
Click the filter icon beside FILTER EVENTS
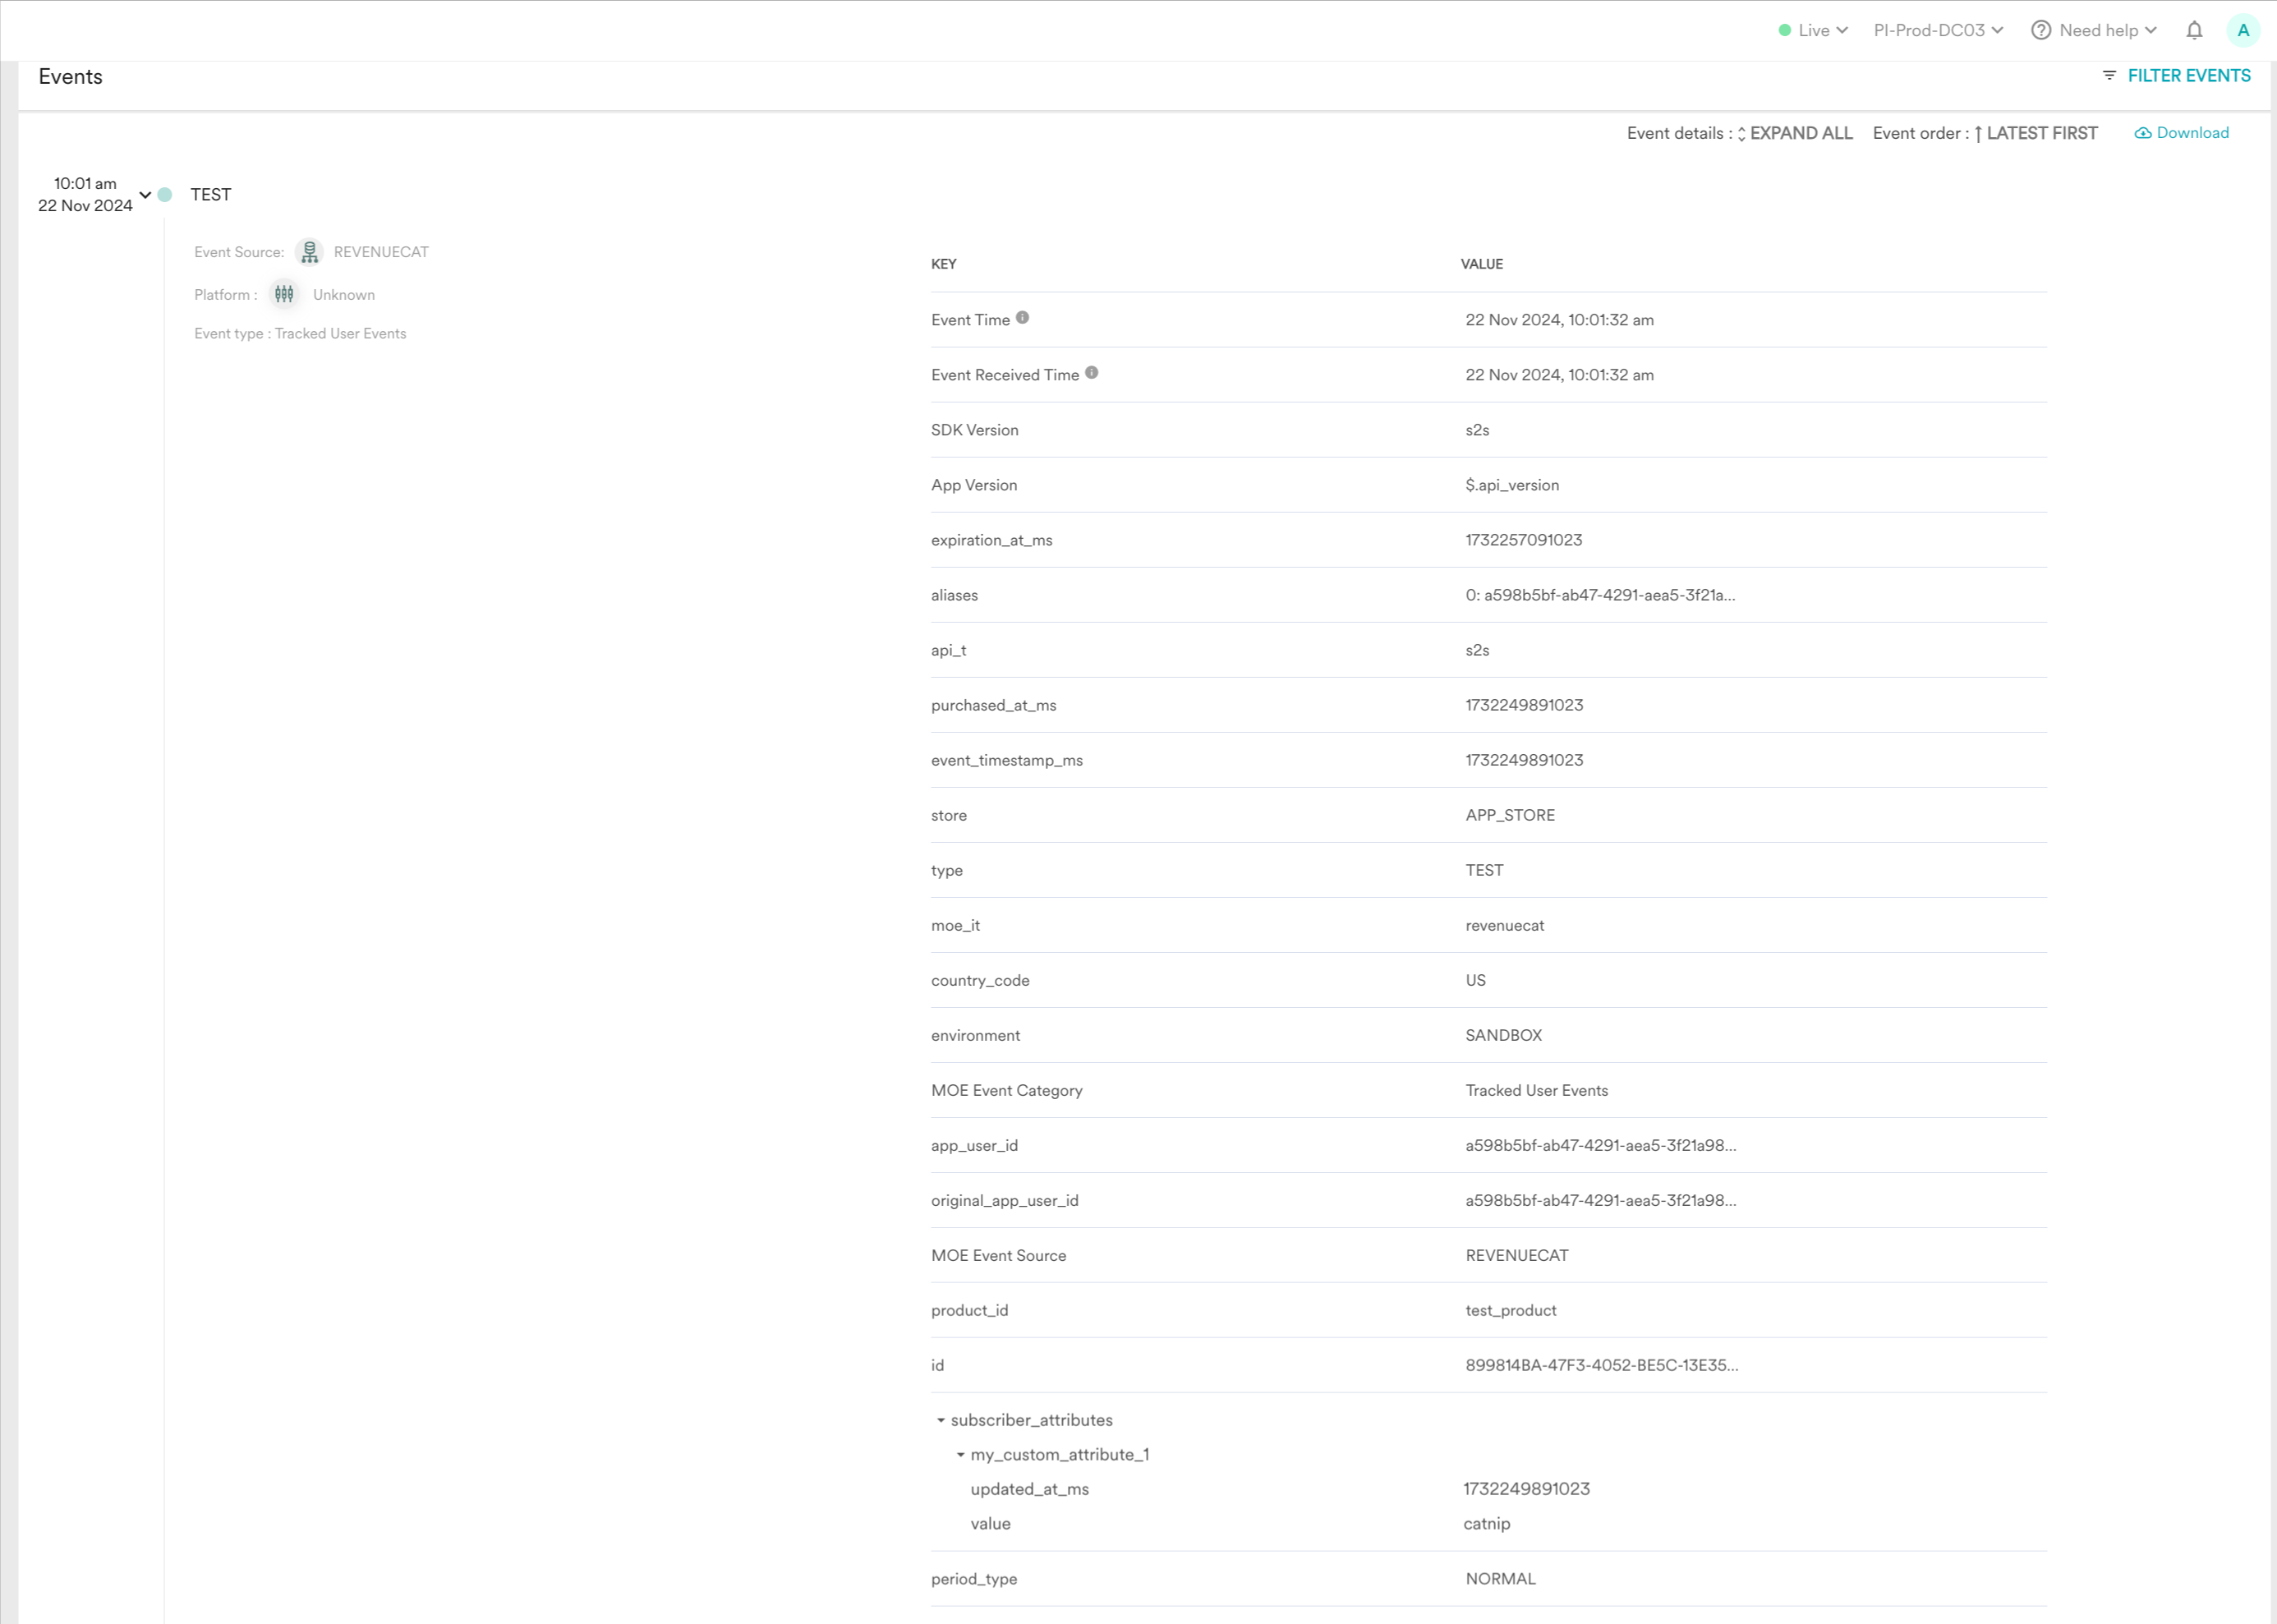[x=2109, y=76]
